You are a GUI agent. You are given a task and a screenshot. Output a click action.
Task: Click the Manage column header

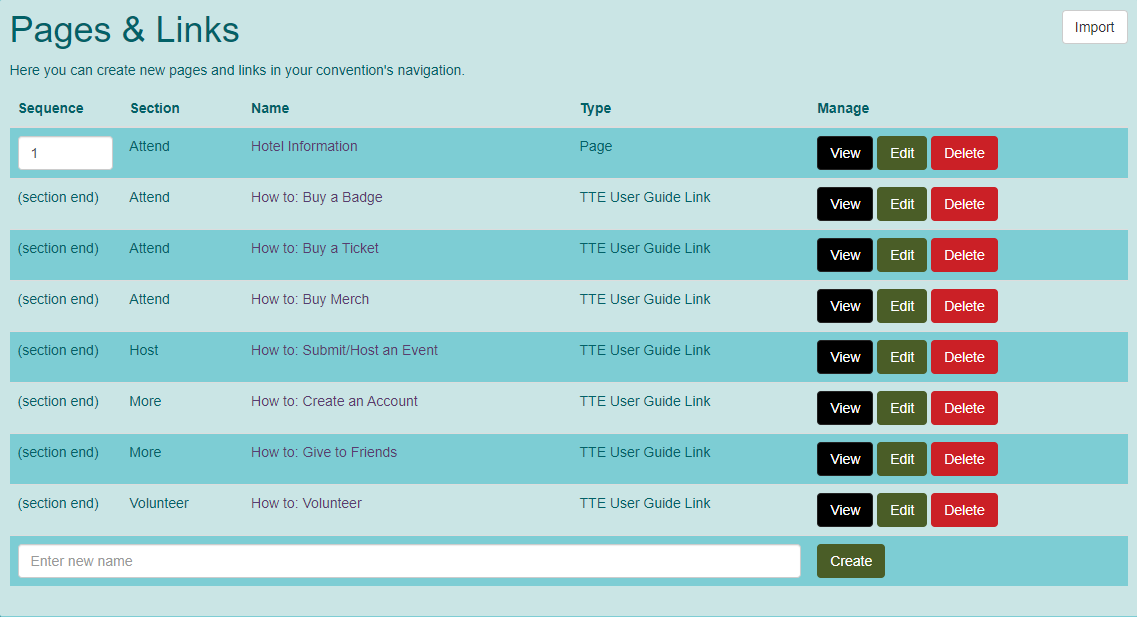click(x=843, y=108)
